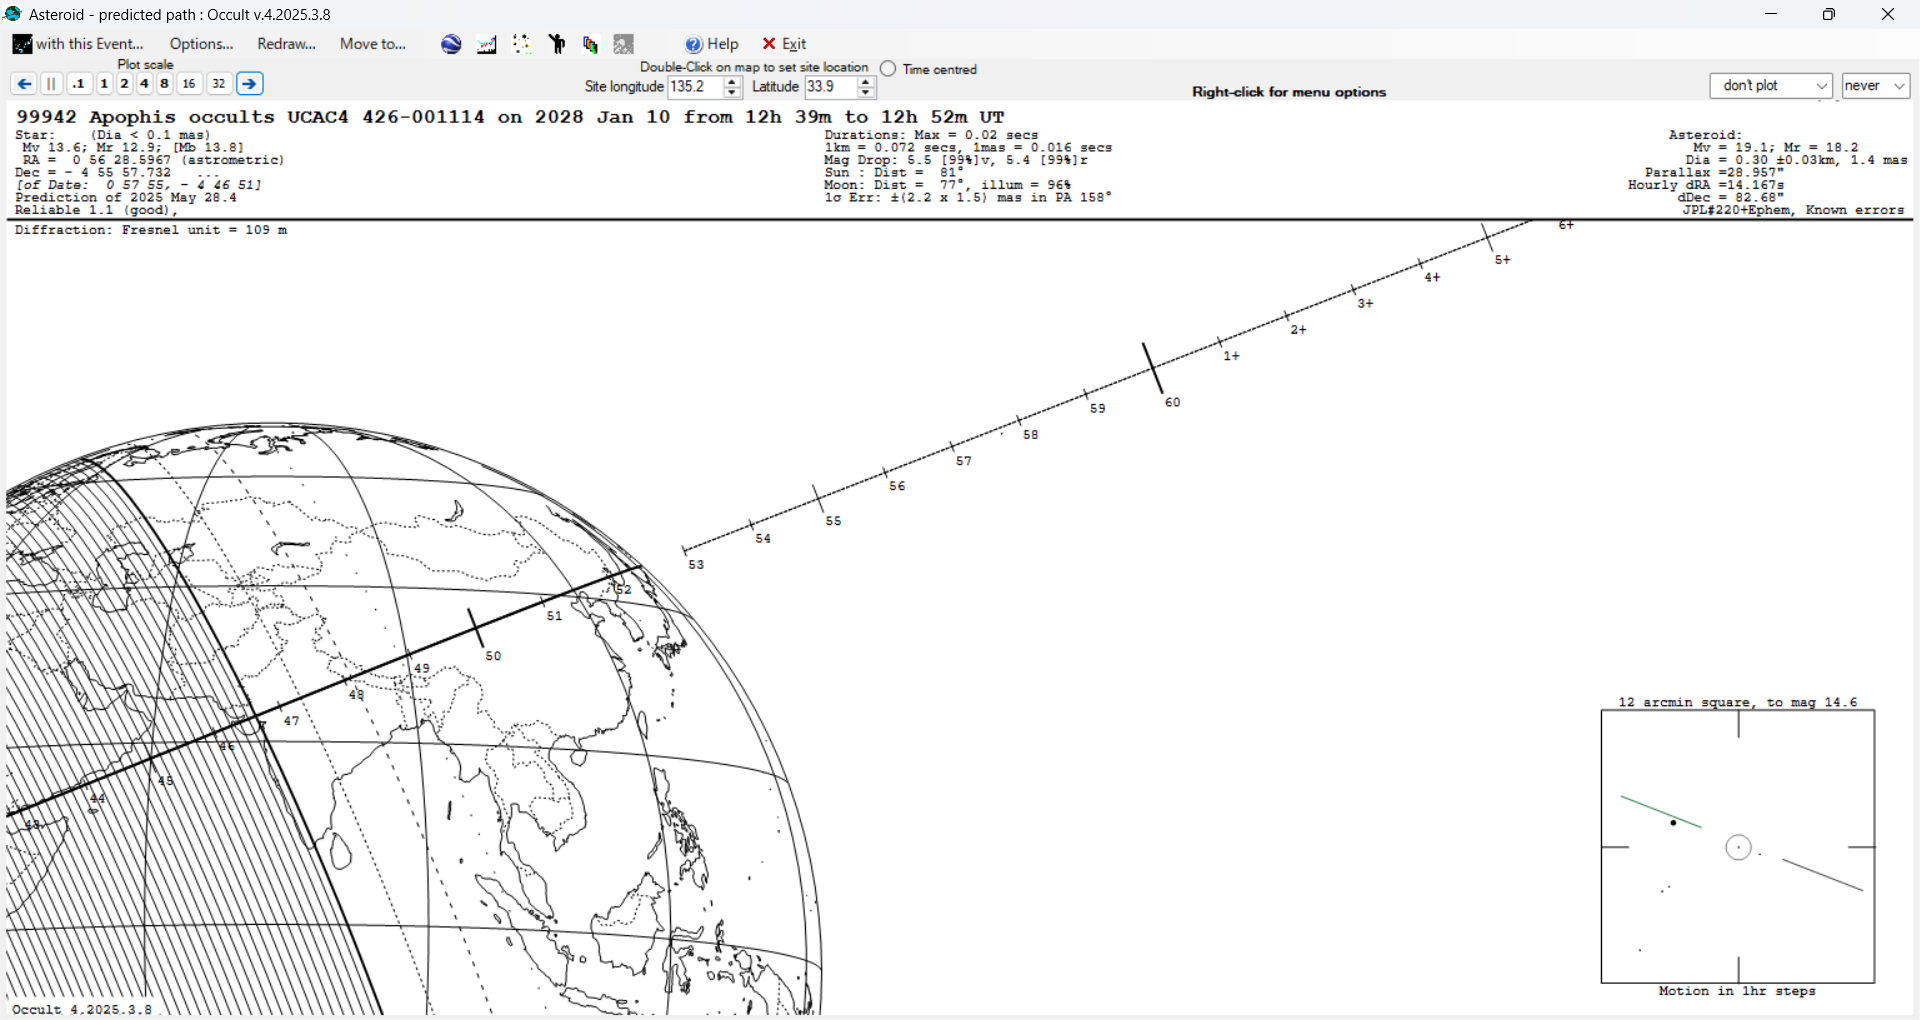The width and height of the screenshot is (1920, 1020).
Task: Click the Site longitude input field
Action: [695, 87]
